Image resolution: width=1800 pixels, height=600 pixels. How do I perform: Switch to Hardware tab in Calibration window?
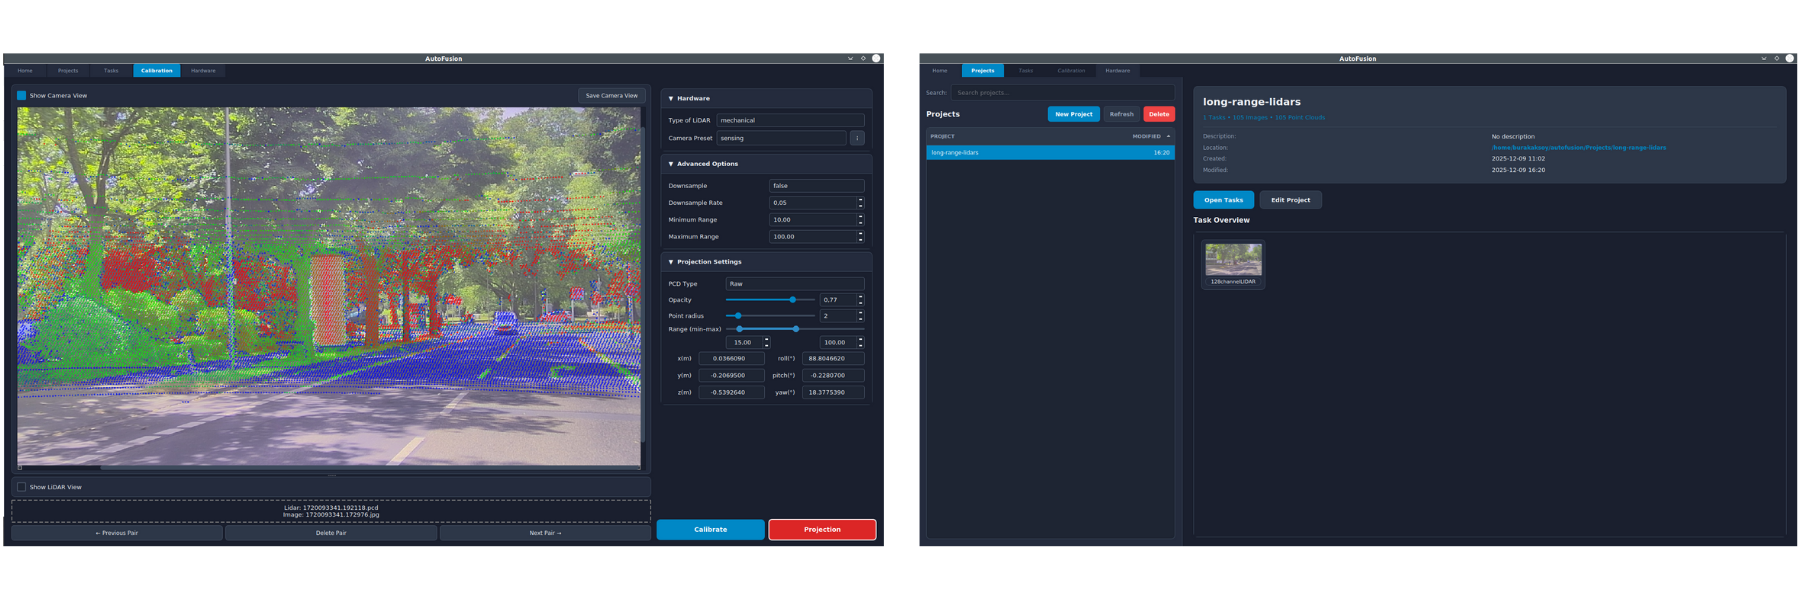[203, 71]
